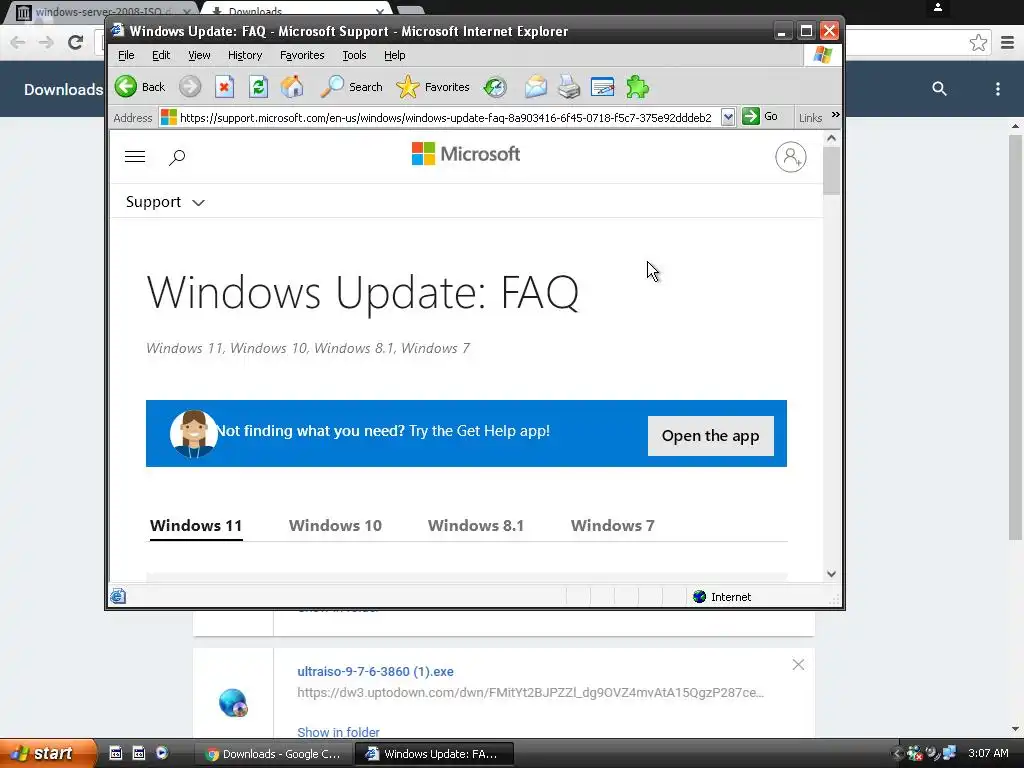Click the green puzzle piece add-on icon
Image resolution: width=1024 pixels, height=768 pixels.
click(x=637, y=87)
